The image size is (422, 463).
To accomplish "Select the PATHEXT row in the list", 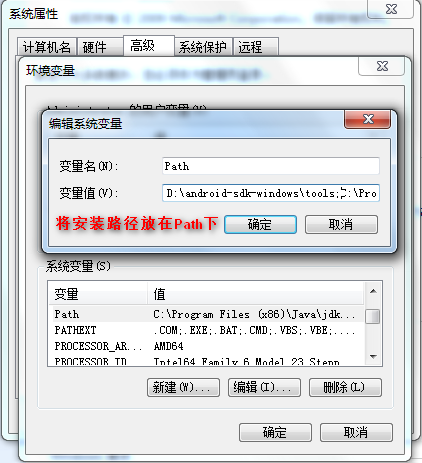I will [x=207, y=330].
